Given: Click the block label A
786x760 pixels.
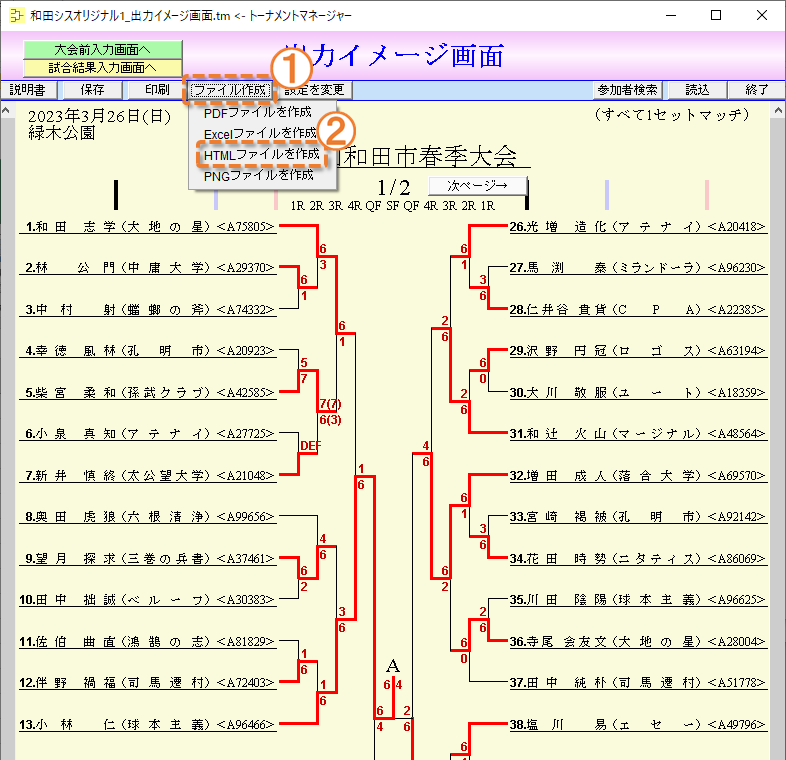Looking at the screenshot, I should click(393, 666).
